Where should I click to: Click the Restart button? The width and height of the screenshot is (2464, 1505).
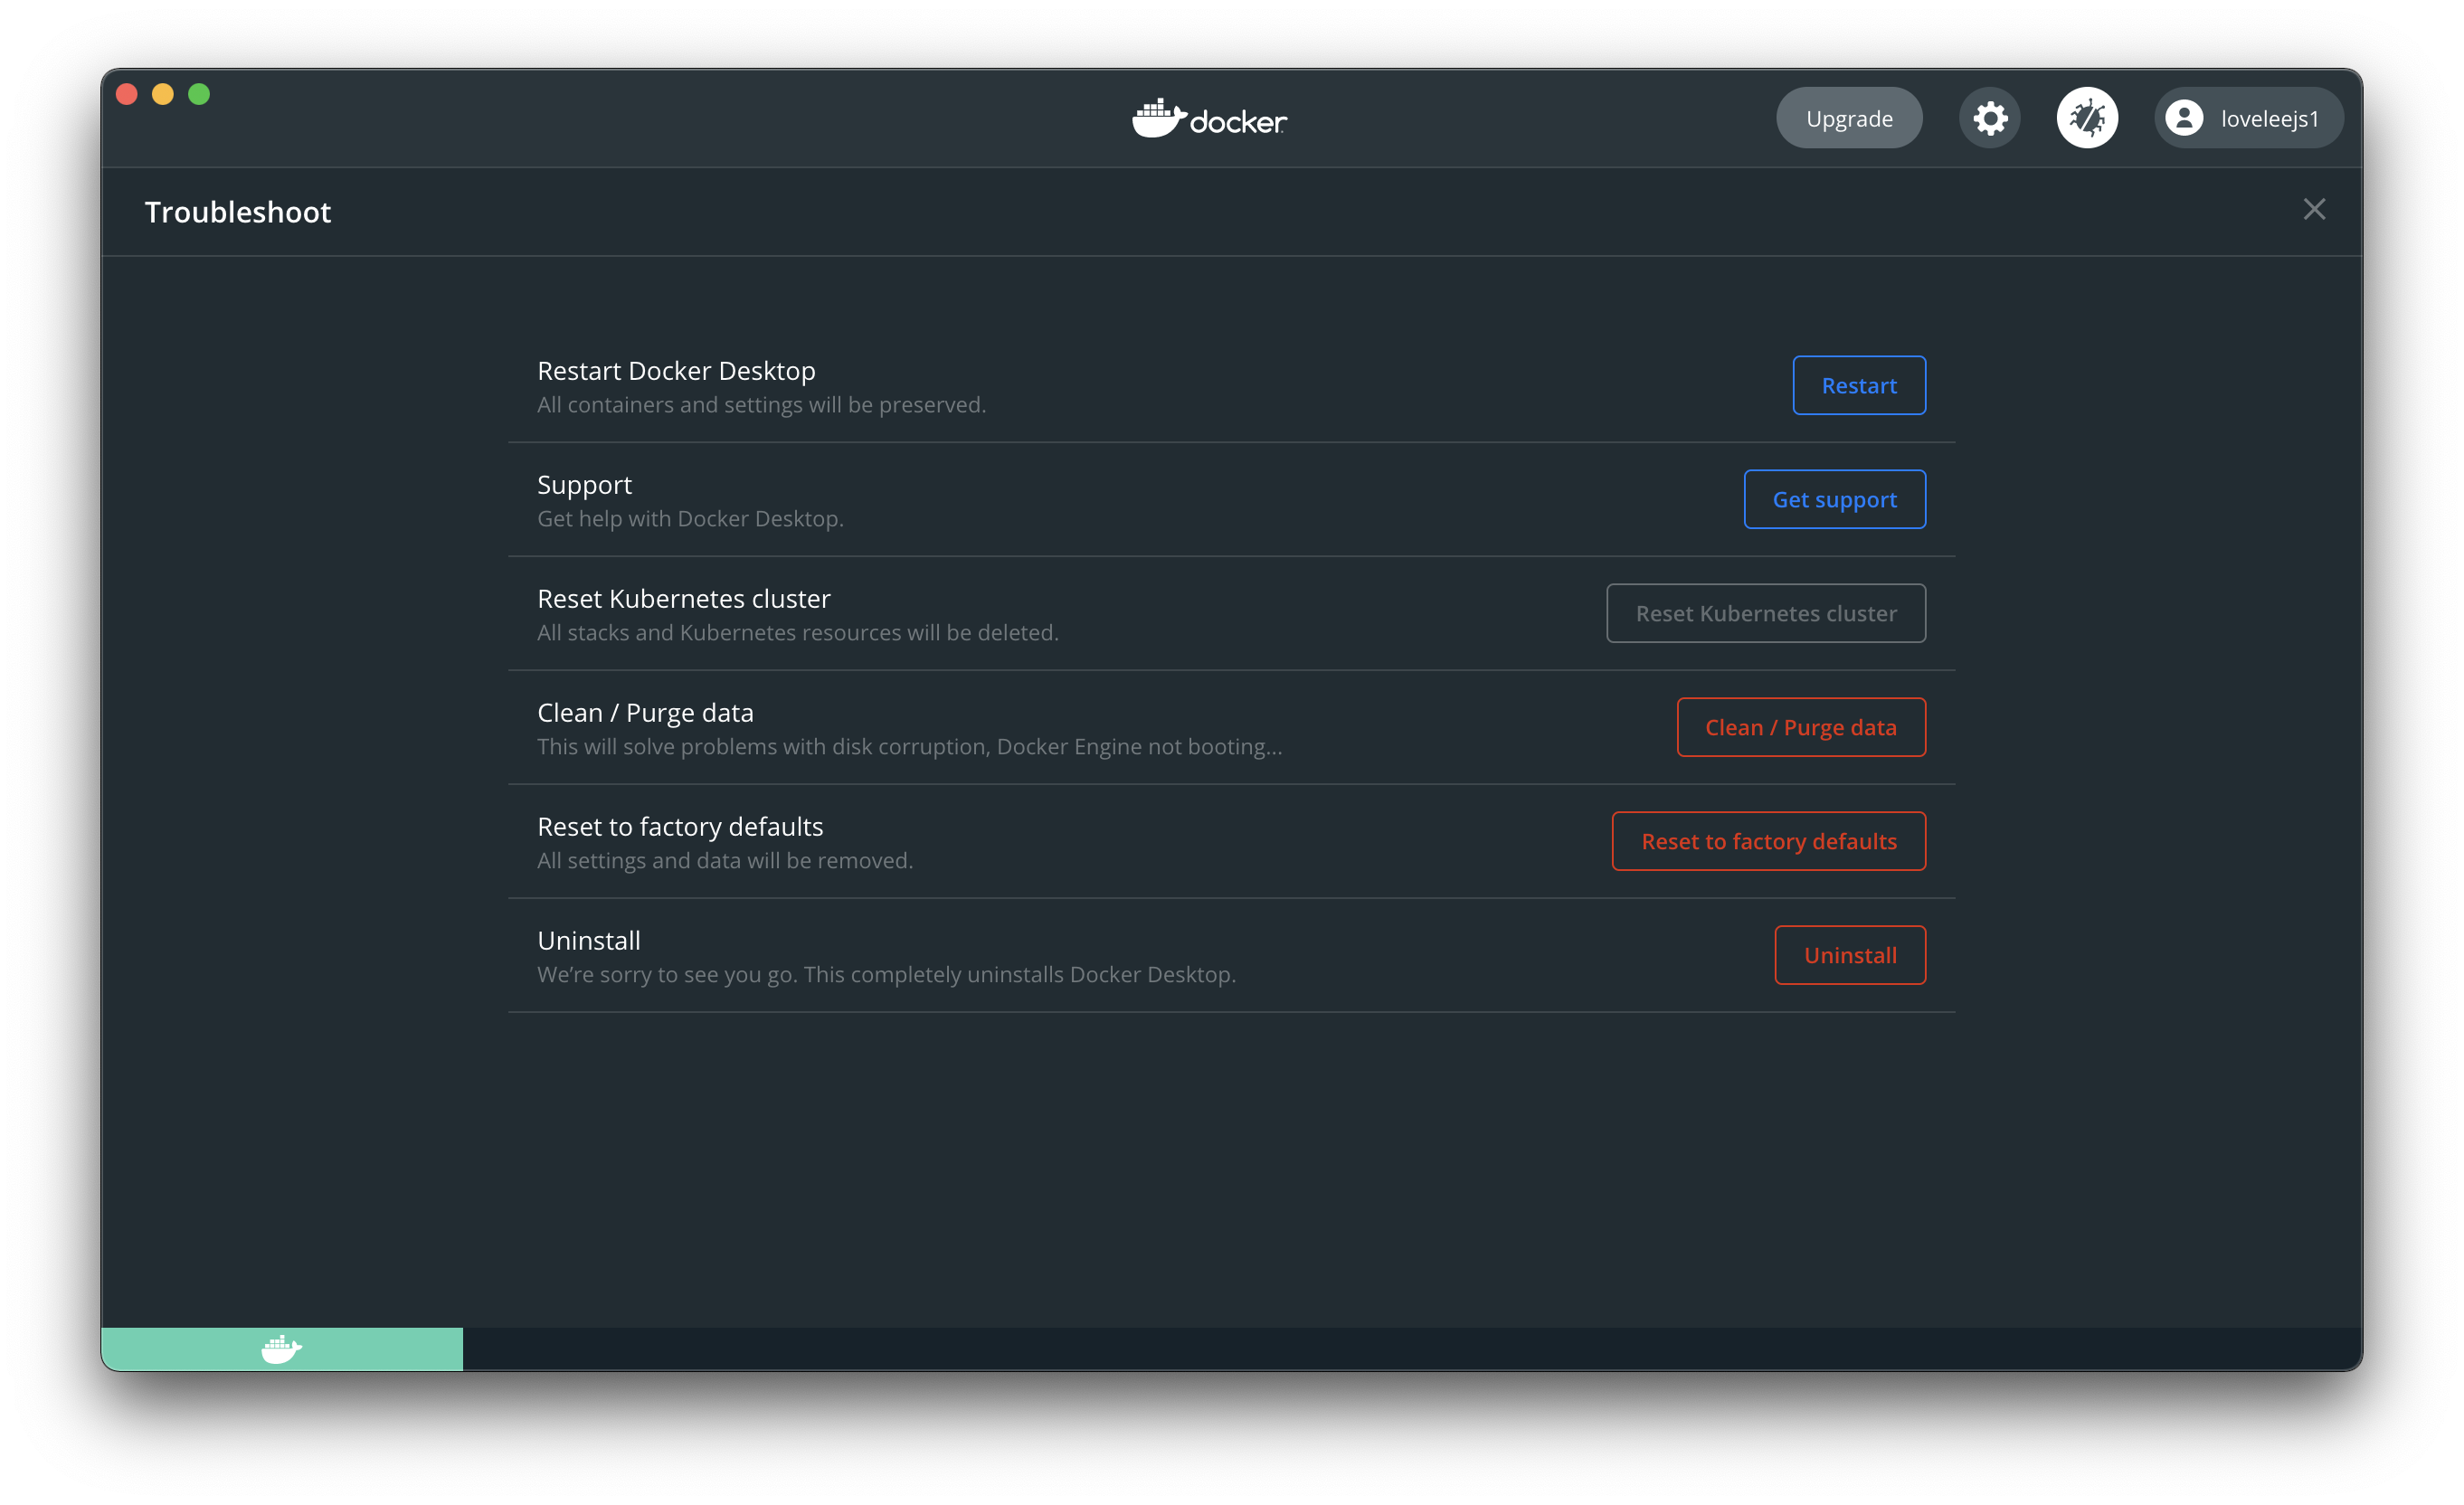1858,385
